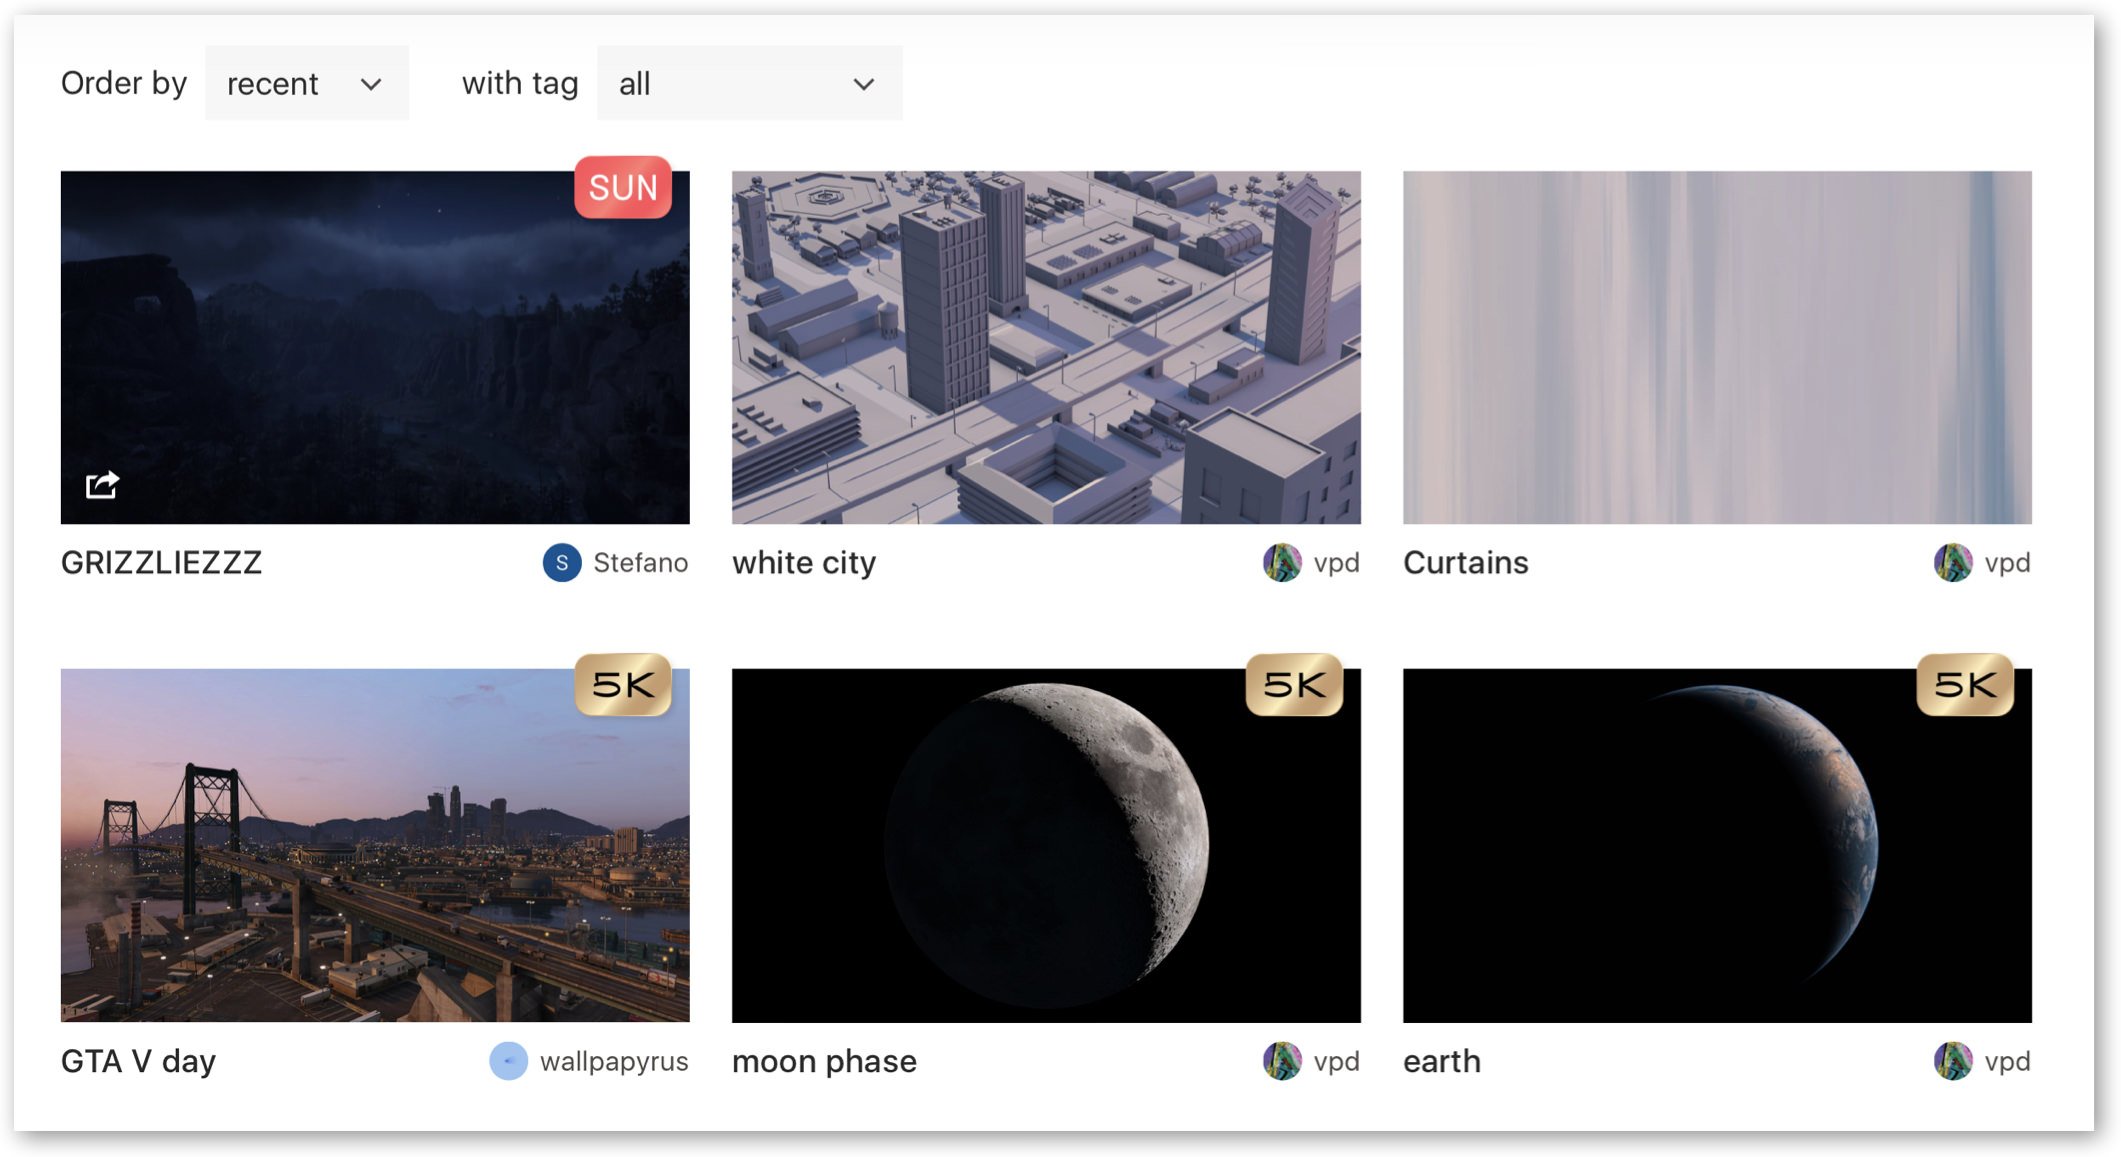This screenshot has height=1157, width=2121.
Task: Click the GTA V day title
Action: [138, 1061]
